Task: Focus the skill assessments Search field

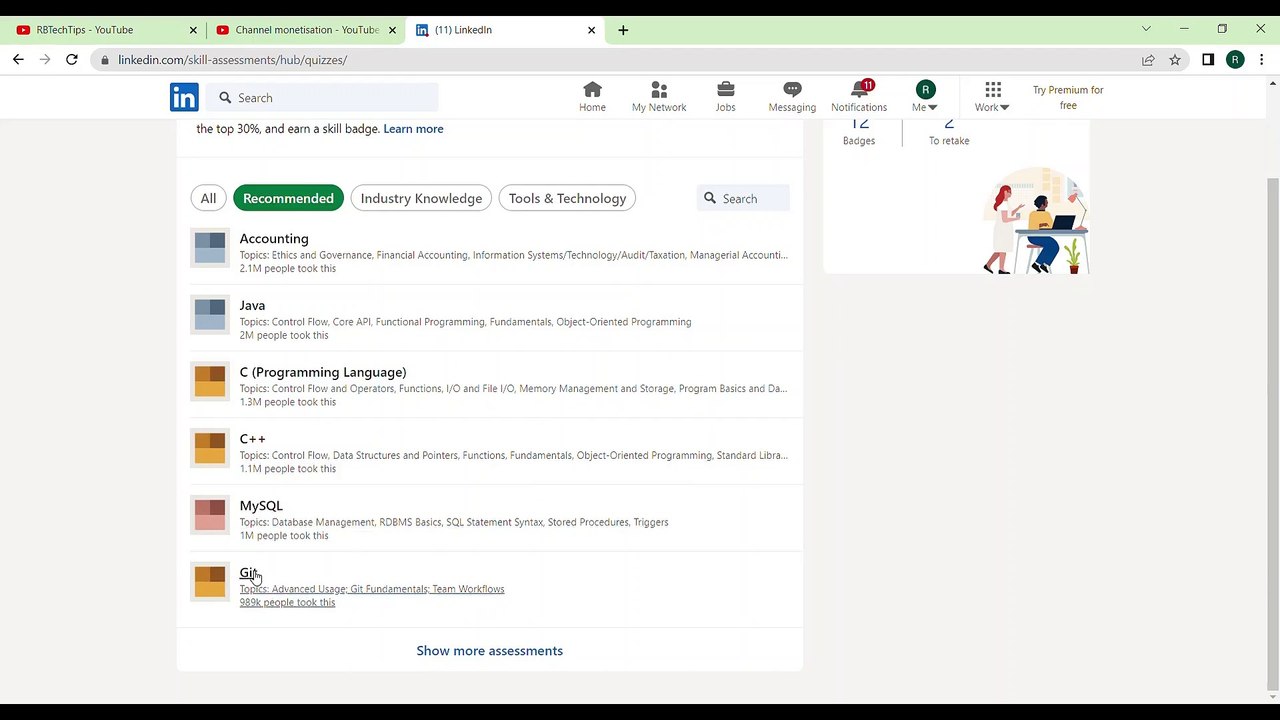Action: tap(743, 198)
